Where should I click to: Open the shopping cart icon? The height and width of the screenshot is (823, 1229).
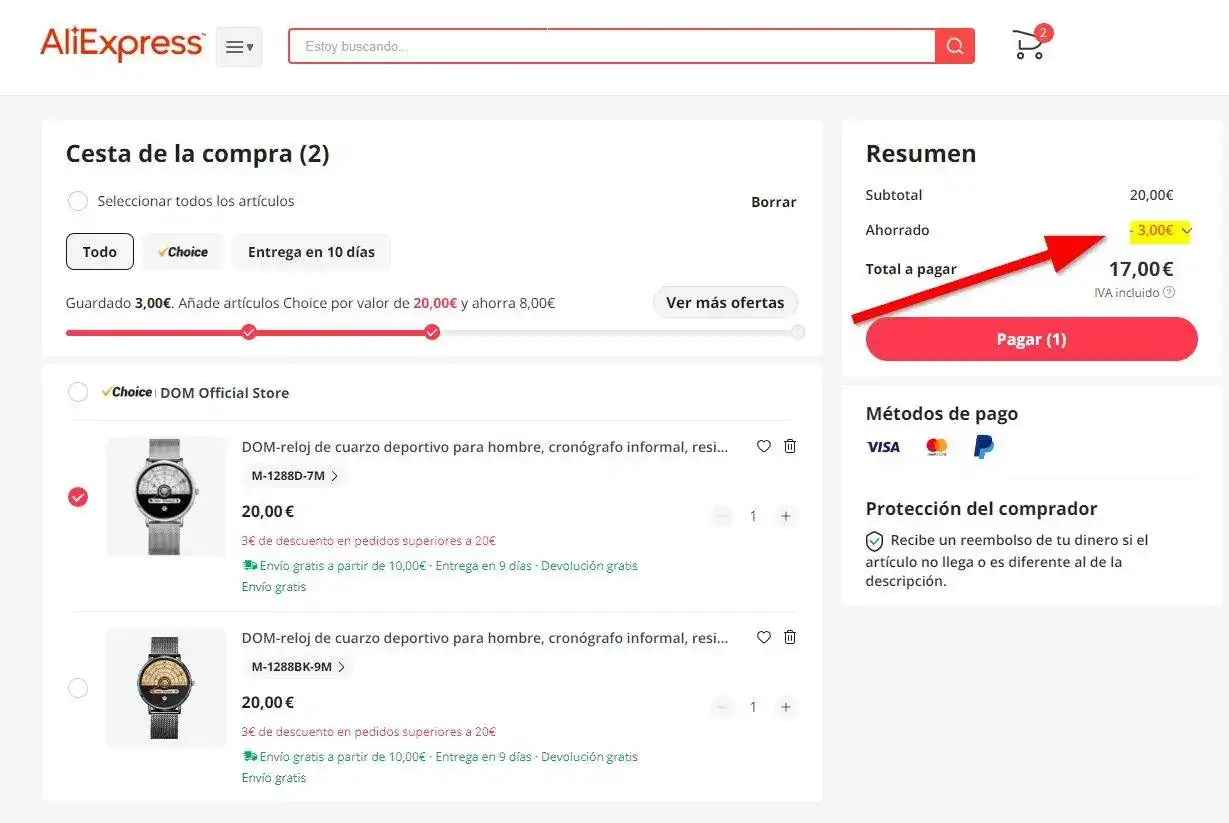pyautogui.click(x=1030, y=43)
